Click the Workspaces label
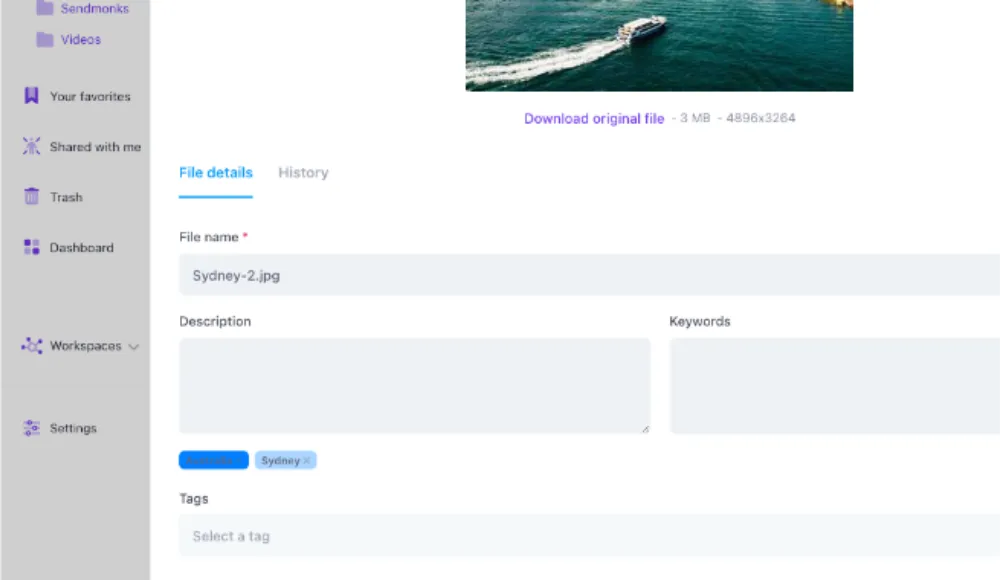The width and height of the screenshot is (1000, 580). coord(85,346)
